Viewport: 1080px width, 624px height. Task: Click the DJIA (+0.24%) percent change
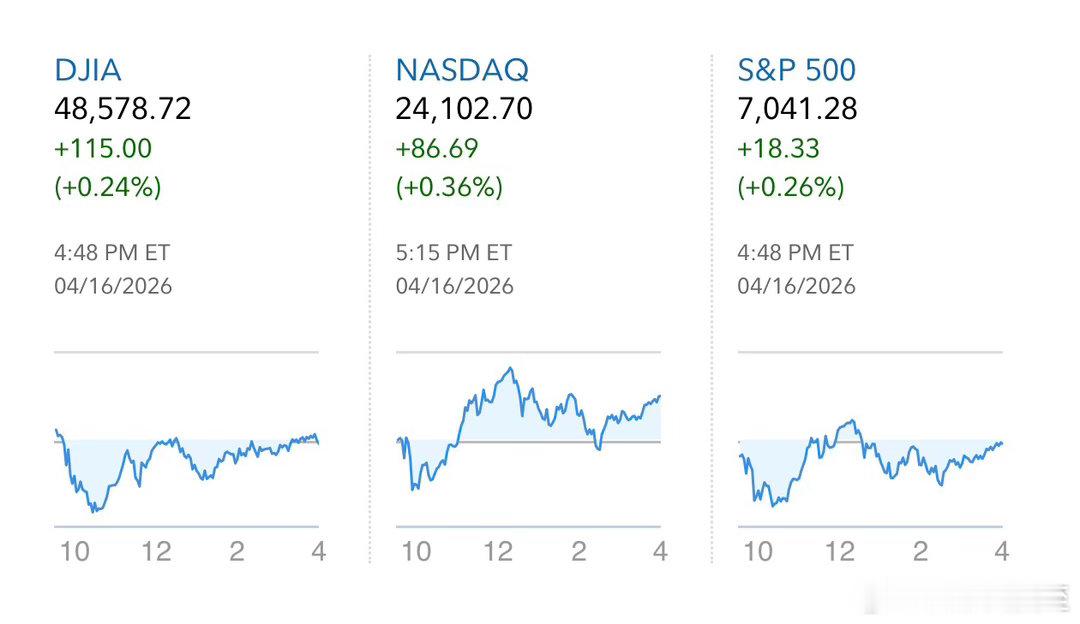click(x=108, y=187)
